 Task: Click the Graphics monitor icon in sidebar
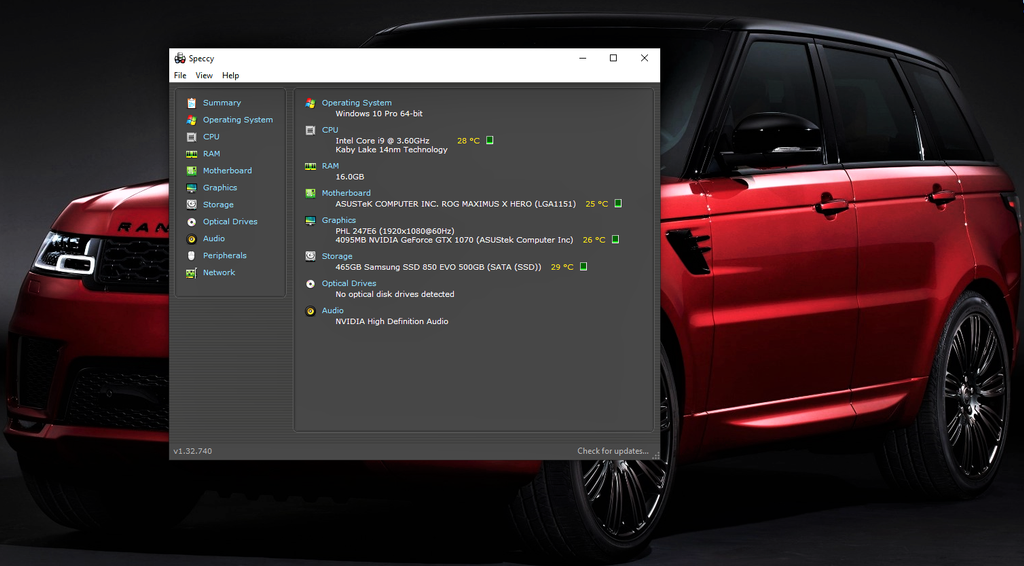[x=191, y=188]
